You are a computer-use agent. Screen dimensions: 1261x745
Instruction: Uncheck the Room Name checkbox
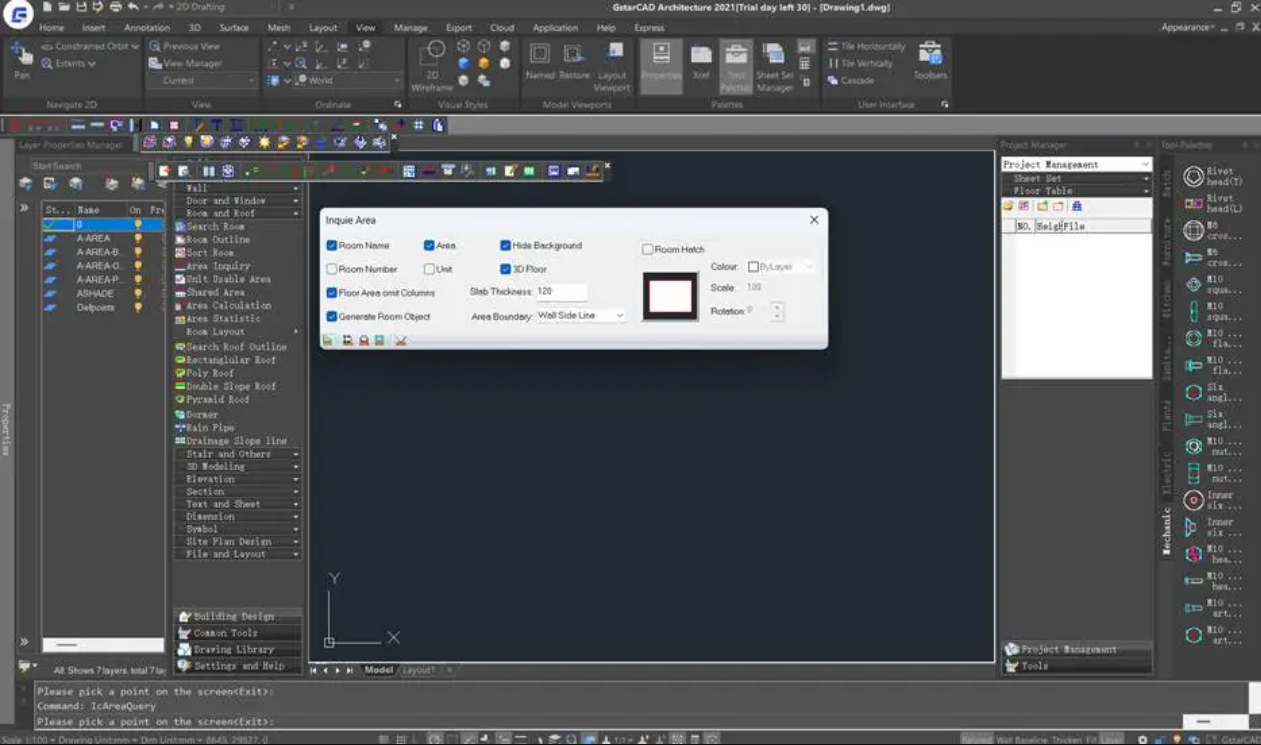coord(332,245)
